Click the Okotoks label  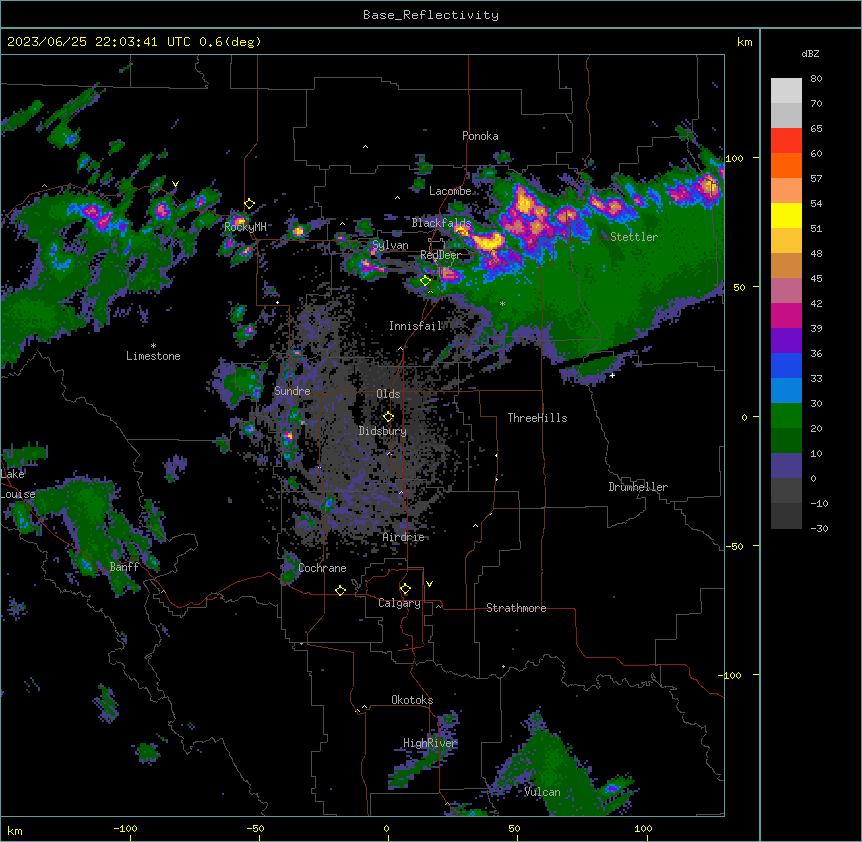[x=412, y=700]
